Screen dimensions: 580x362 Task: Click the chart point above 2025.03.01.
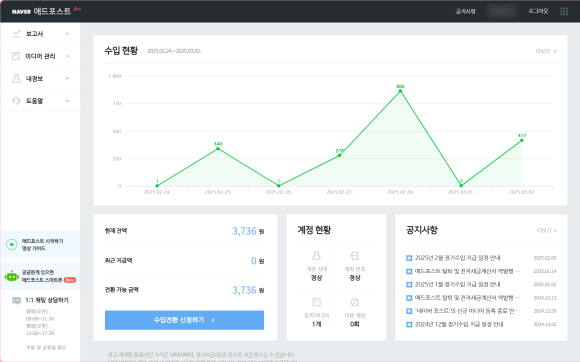pyautogui.click(x=461, y=186)
